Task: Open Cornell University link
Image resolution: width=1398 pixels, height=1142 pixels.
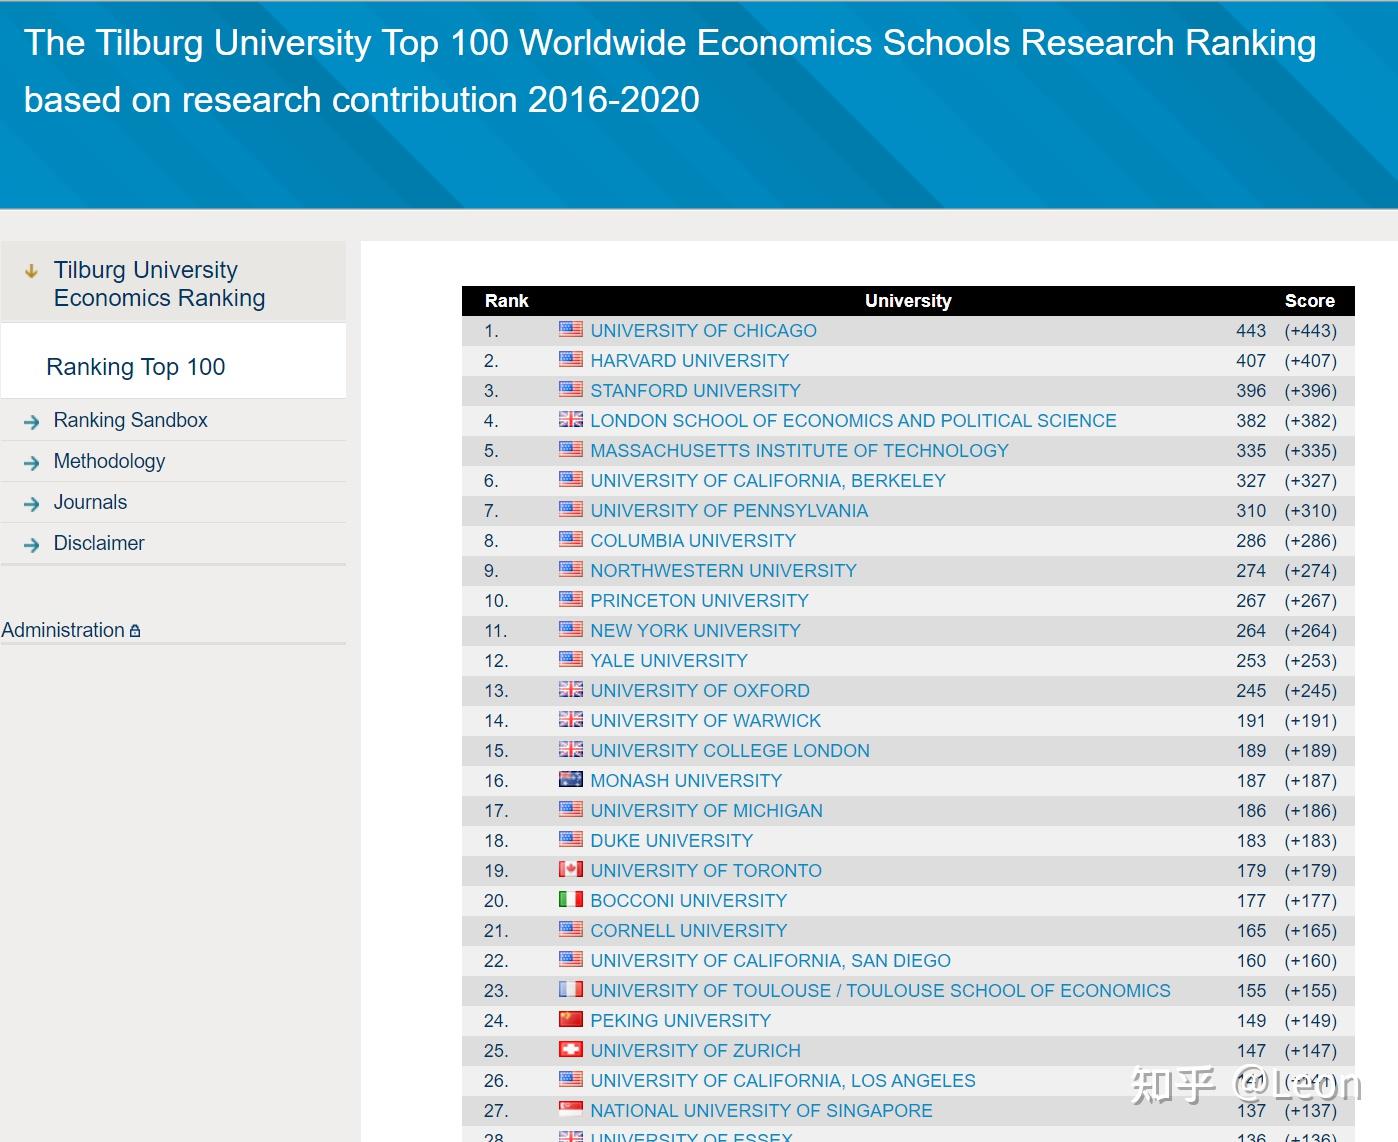Action: tap(688, 931)
